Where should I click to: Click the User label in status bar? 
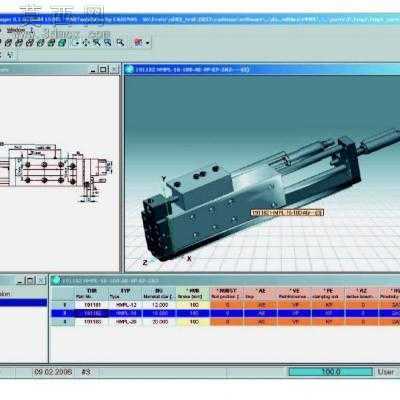(x=386, y=372)
